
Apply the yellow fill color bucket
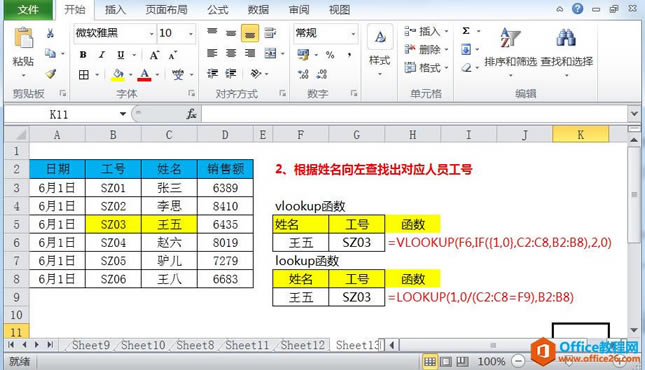point(118,74)
